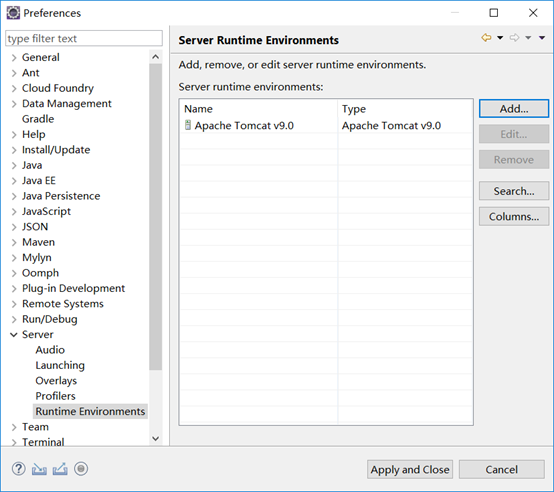
Task: Click the Name column header
Action: (x=259, y=109)
